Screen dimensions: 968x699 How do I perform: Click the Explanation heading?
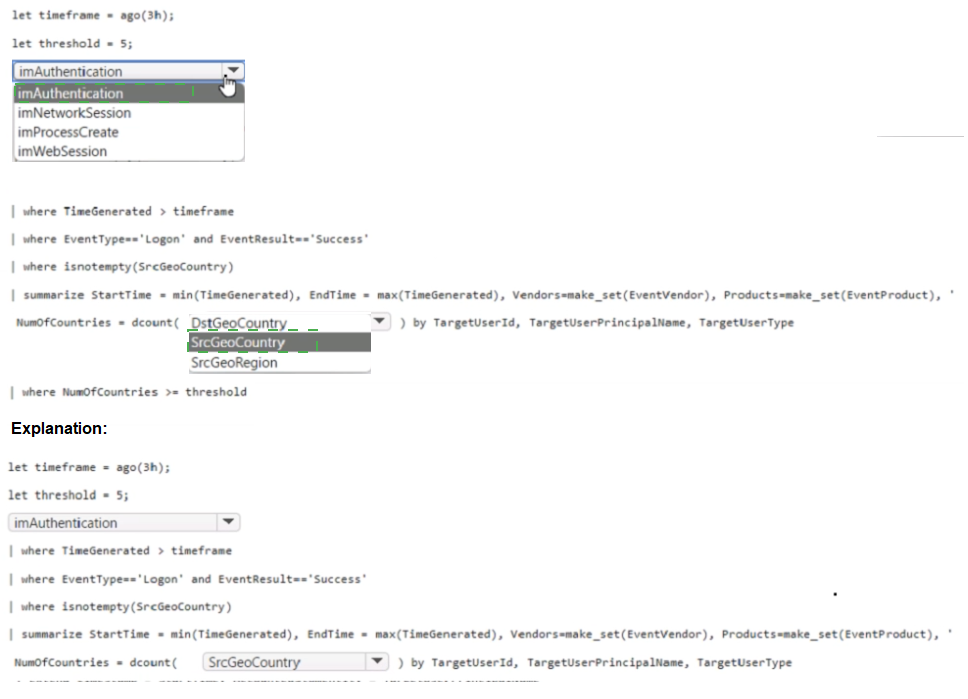[x=59, y=428]
